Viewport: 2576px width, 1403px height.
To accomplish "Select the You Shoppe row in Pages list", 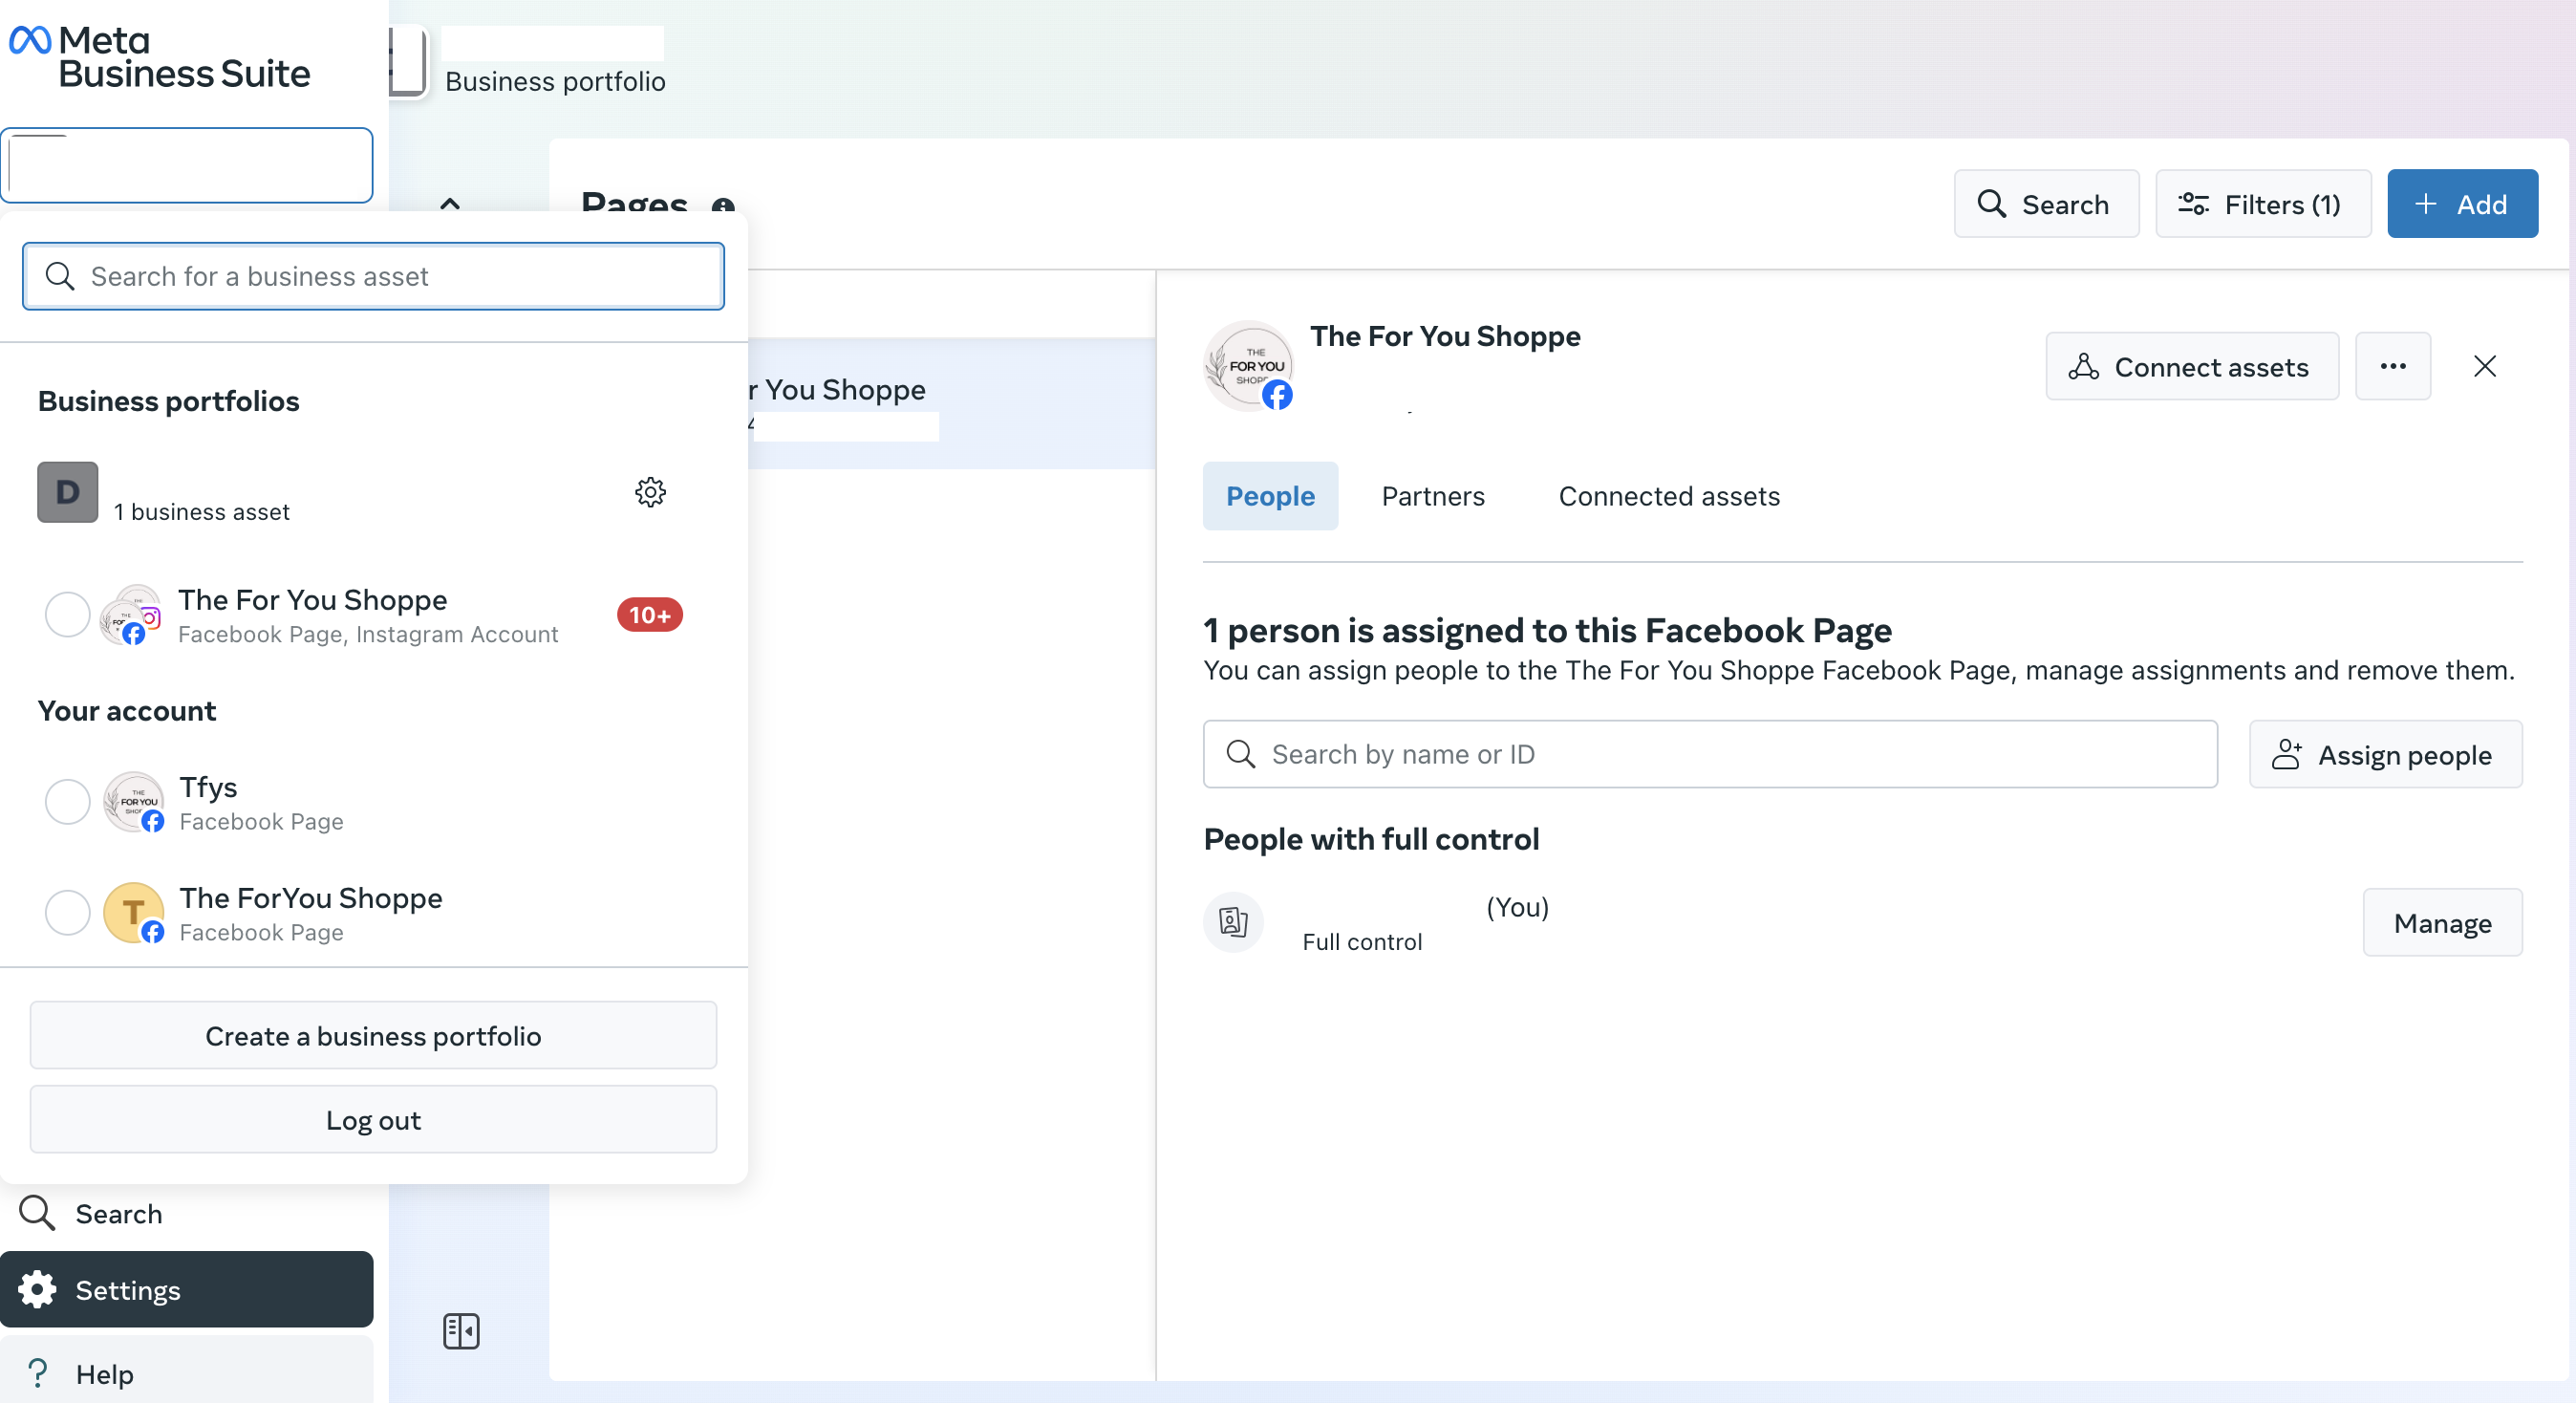I will (951, 404).
